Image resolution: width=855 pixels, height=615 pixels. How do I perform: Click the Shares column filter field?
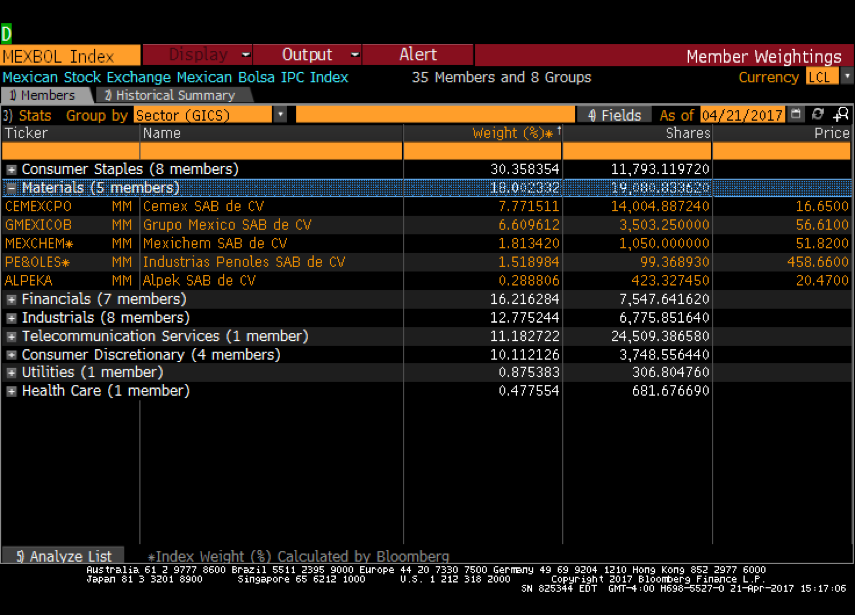(x=637, y=151)
